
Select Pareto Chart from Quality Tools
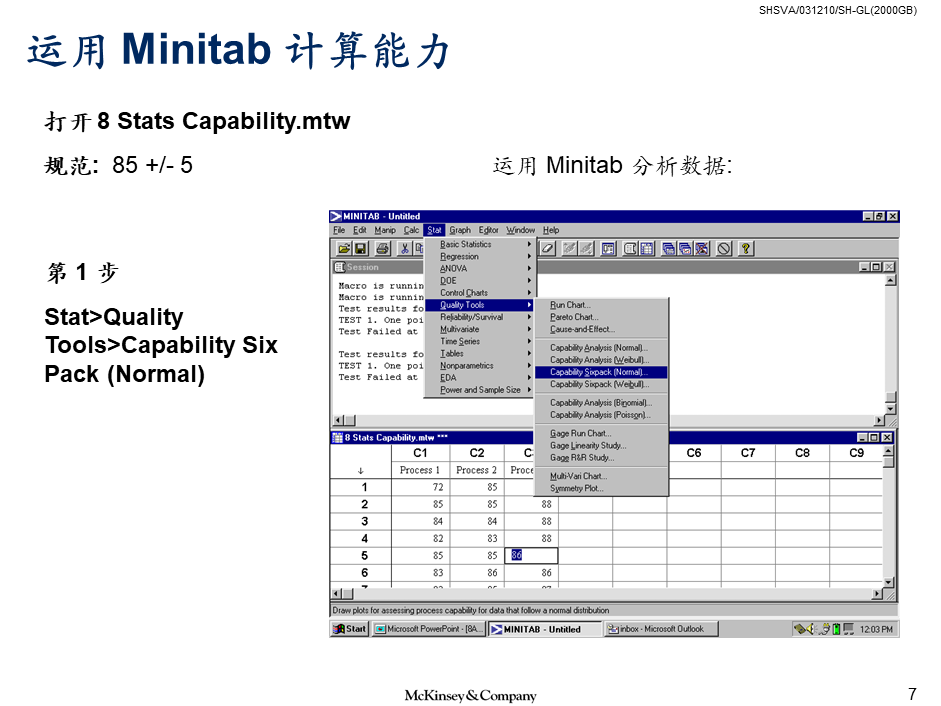574,317
